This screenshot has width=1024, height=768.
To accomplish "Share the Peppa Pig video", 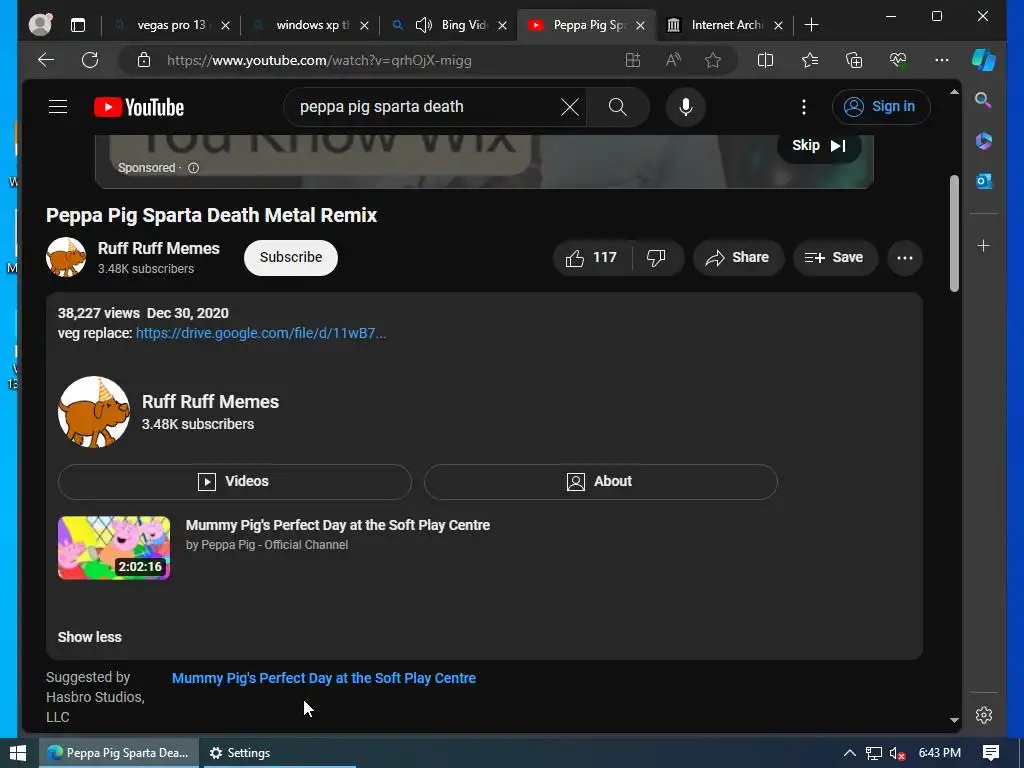I will pyautogui.click(x=737, y=257).
